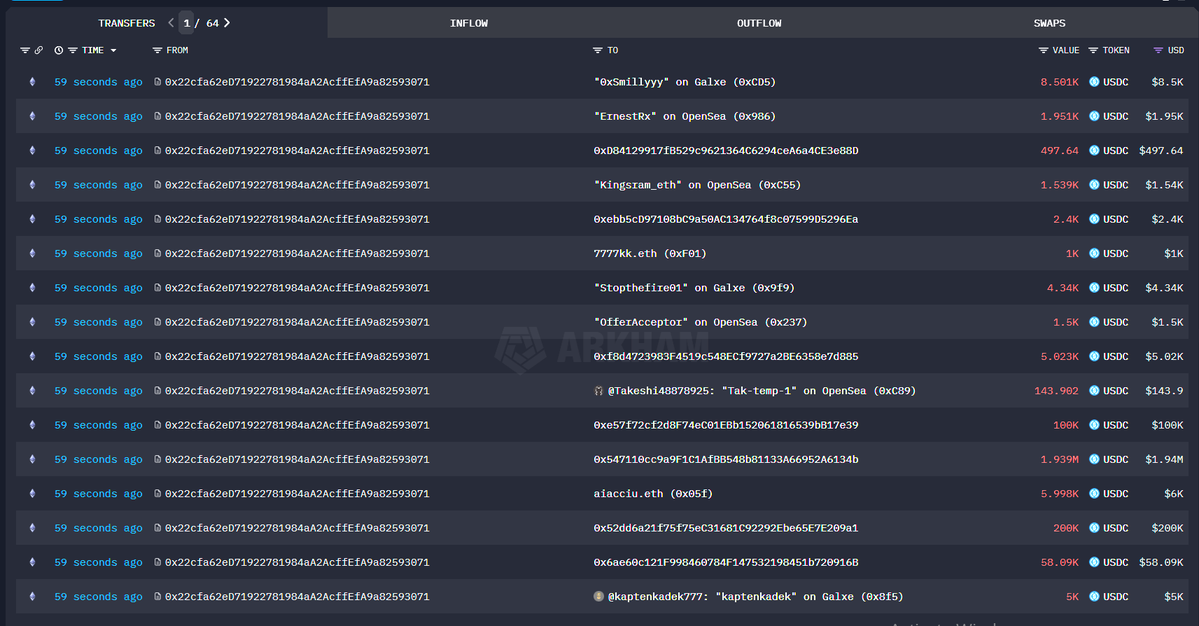Open recipient "0xSmillyyy" on Galxe
This screenshot has width=1199, height=626.
coord(684,82)
